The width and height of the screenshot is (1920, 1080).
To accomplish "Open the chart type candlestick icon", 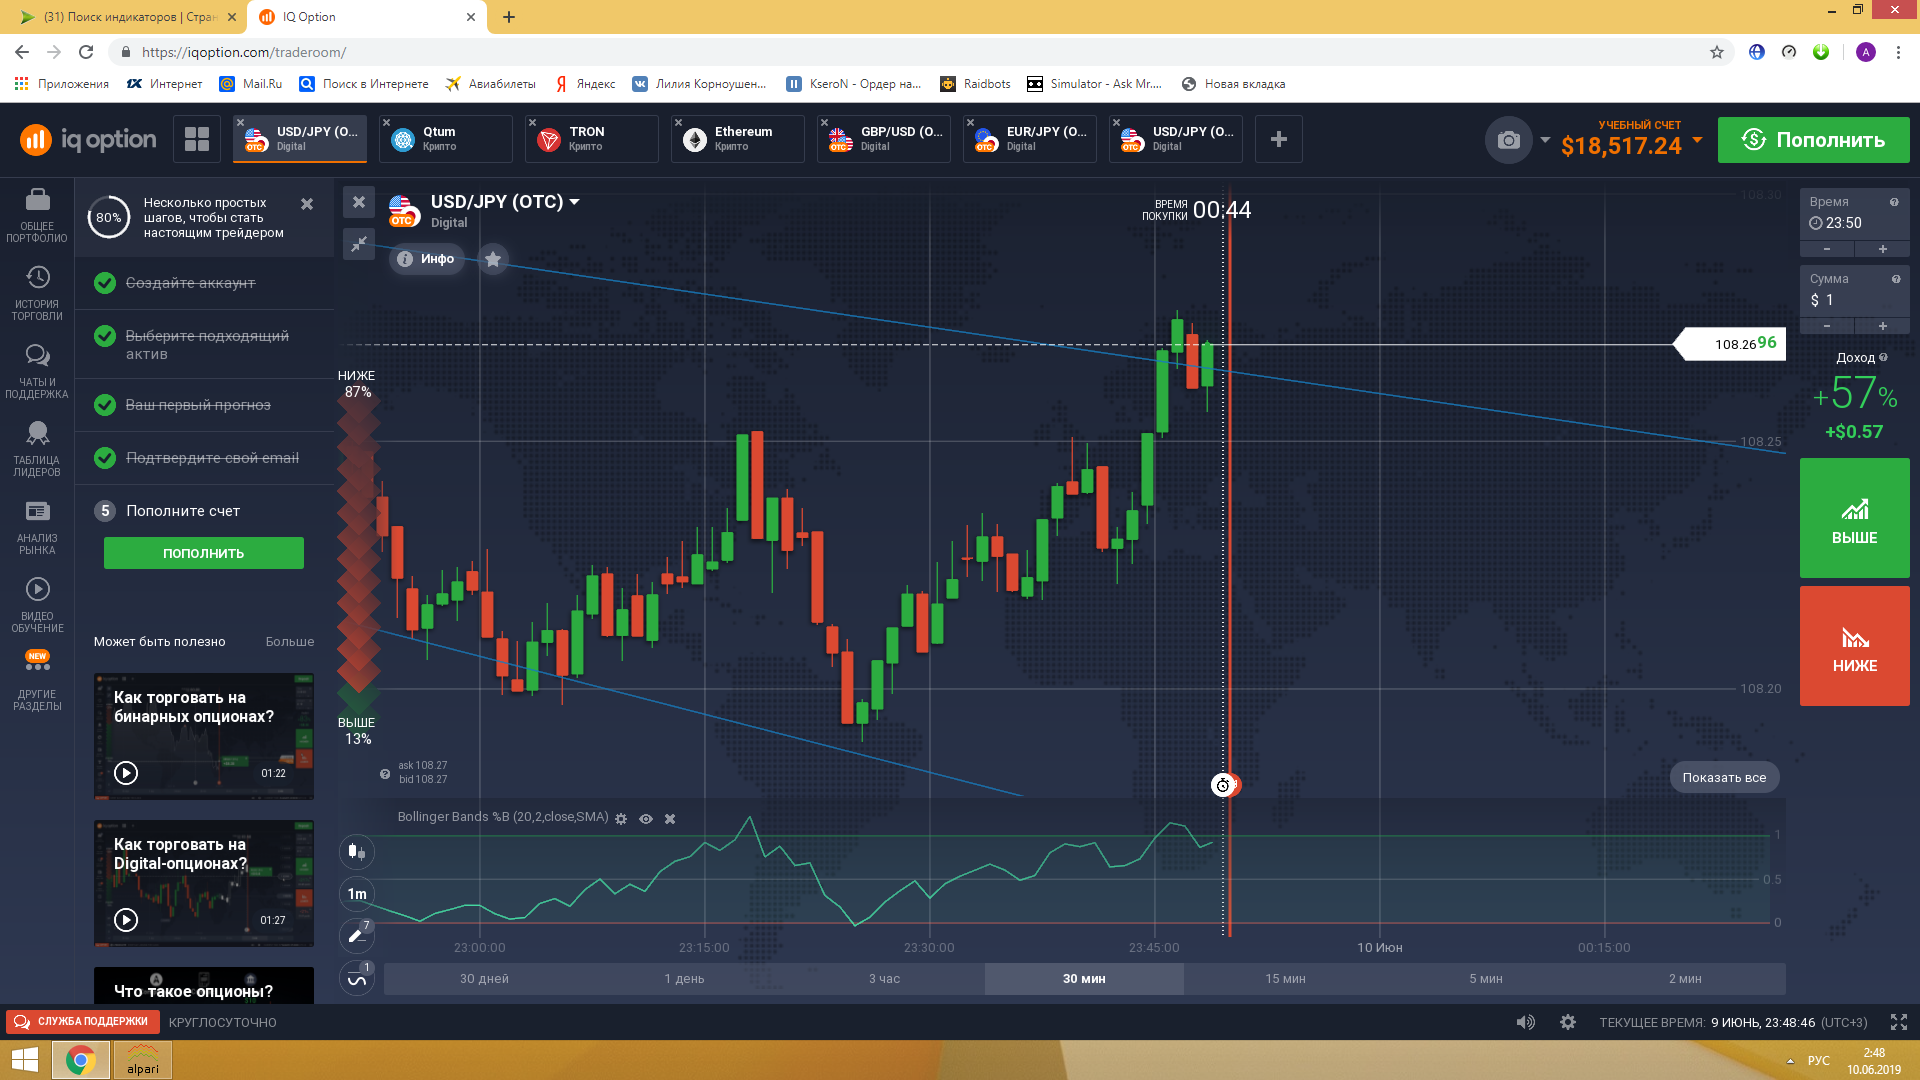I will 357,852.
